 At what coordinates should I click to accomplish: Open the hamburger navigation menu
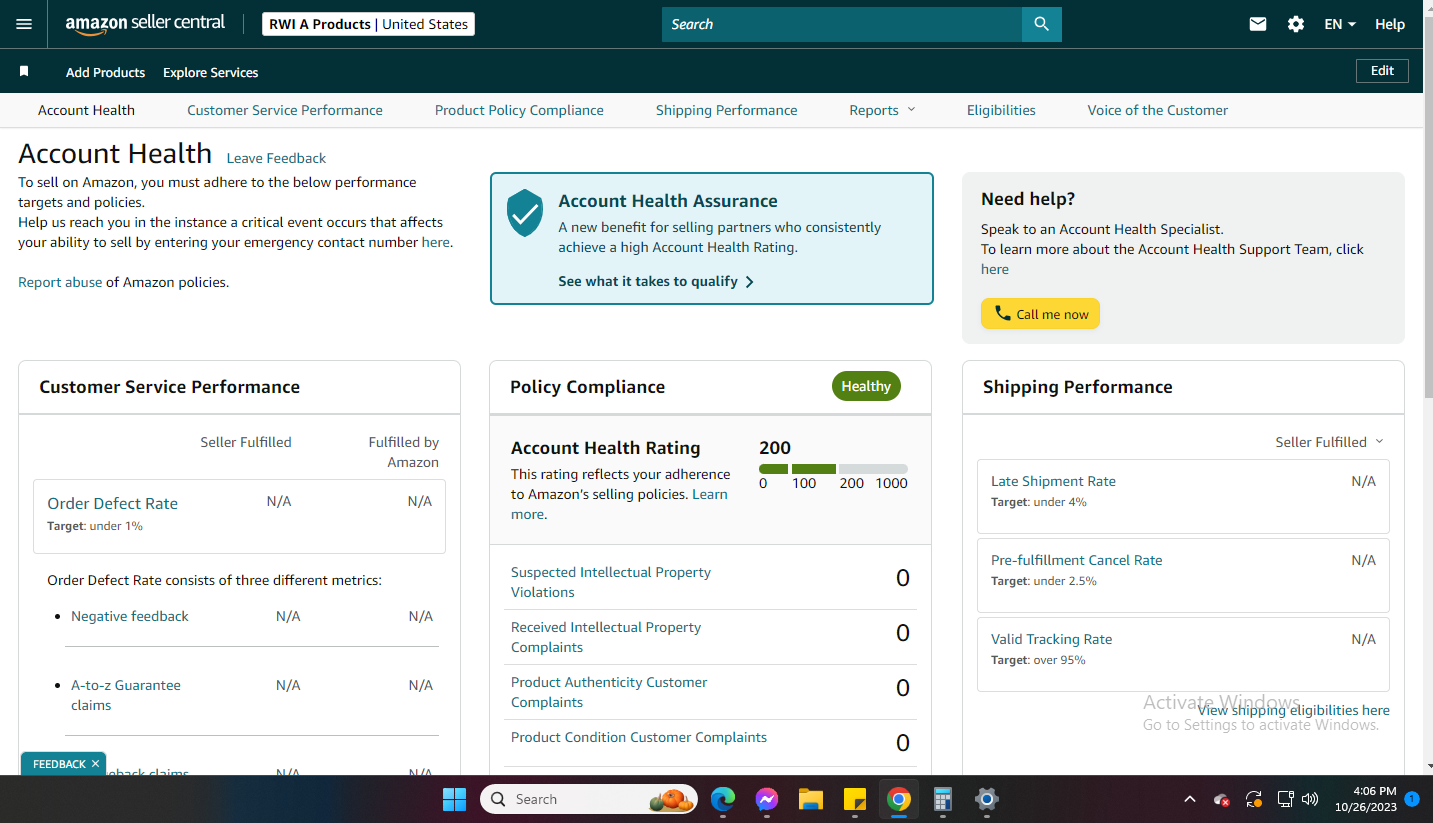[24, 24]
